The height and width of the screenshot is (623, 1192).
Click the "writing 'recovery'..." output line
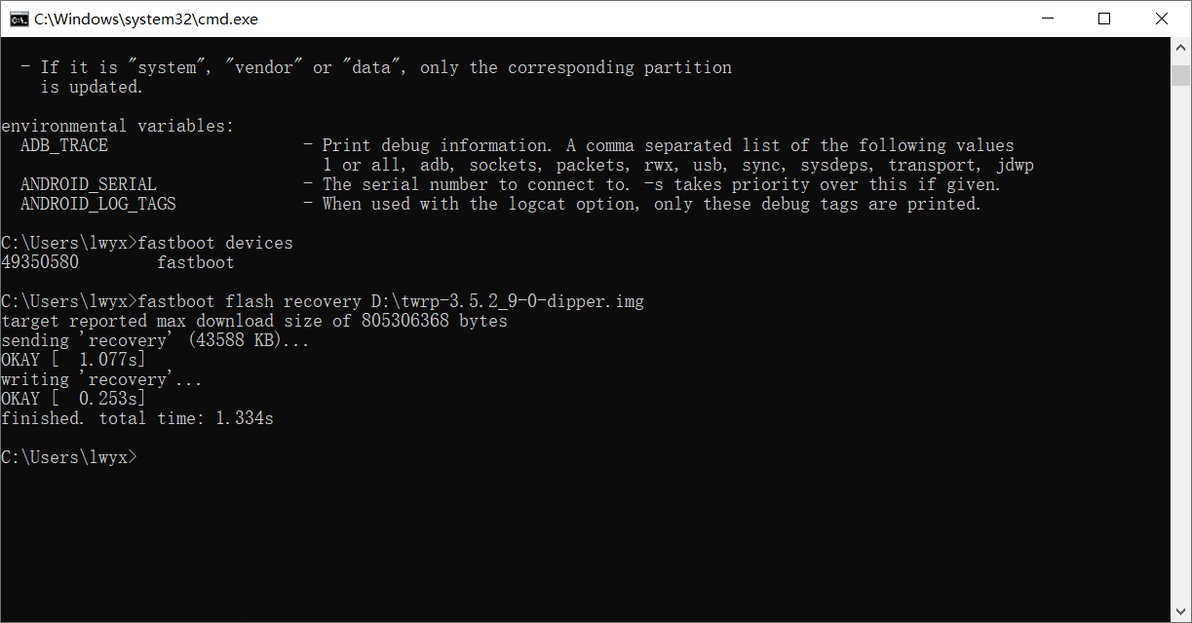101,379
